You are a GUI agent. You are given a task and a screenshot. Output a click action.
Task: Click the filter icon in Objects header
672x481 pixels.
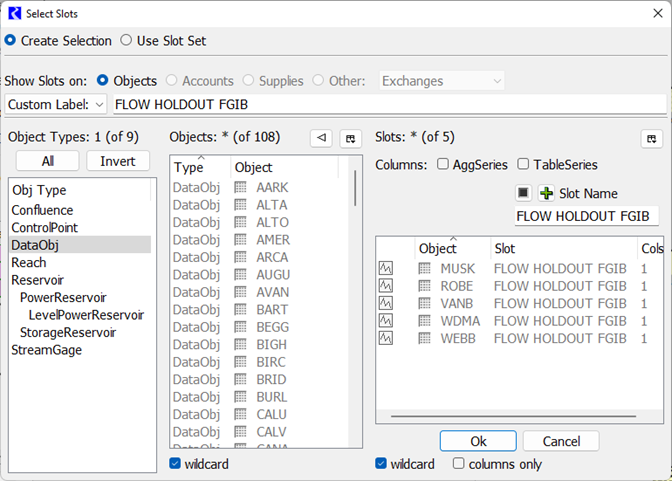click(350, 138)
